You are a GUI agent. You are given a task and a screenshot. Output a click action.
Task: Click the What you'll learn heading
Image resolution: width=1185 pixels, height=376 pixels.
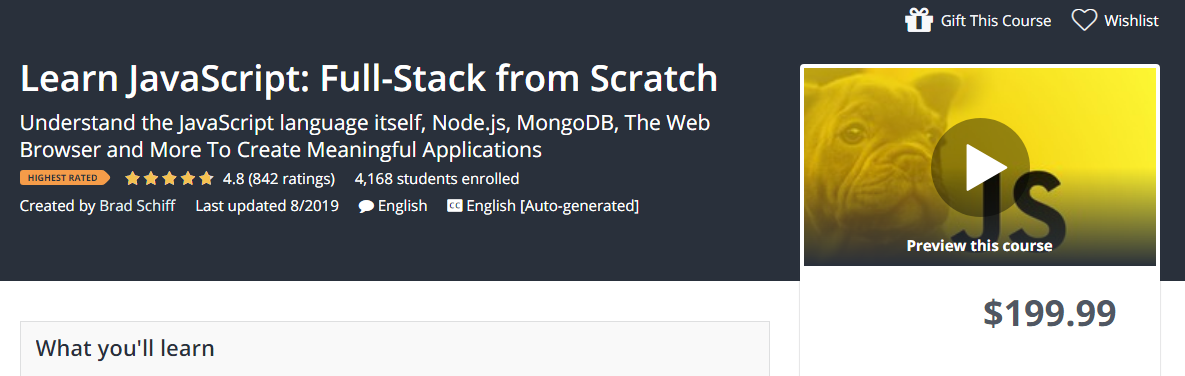click(x=125, y=348)
